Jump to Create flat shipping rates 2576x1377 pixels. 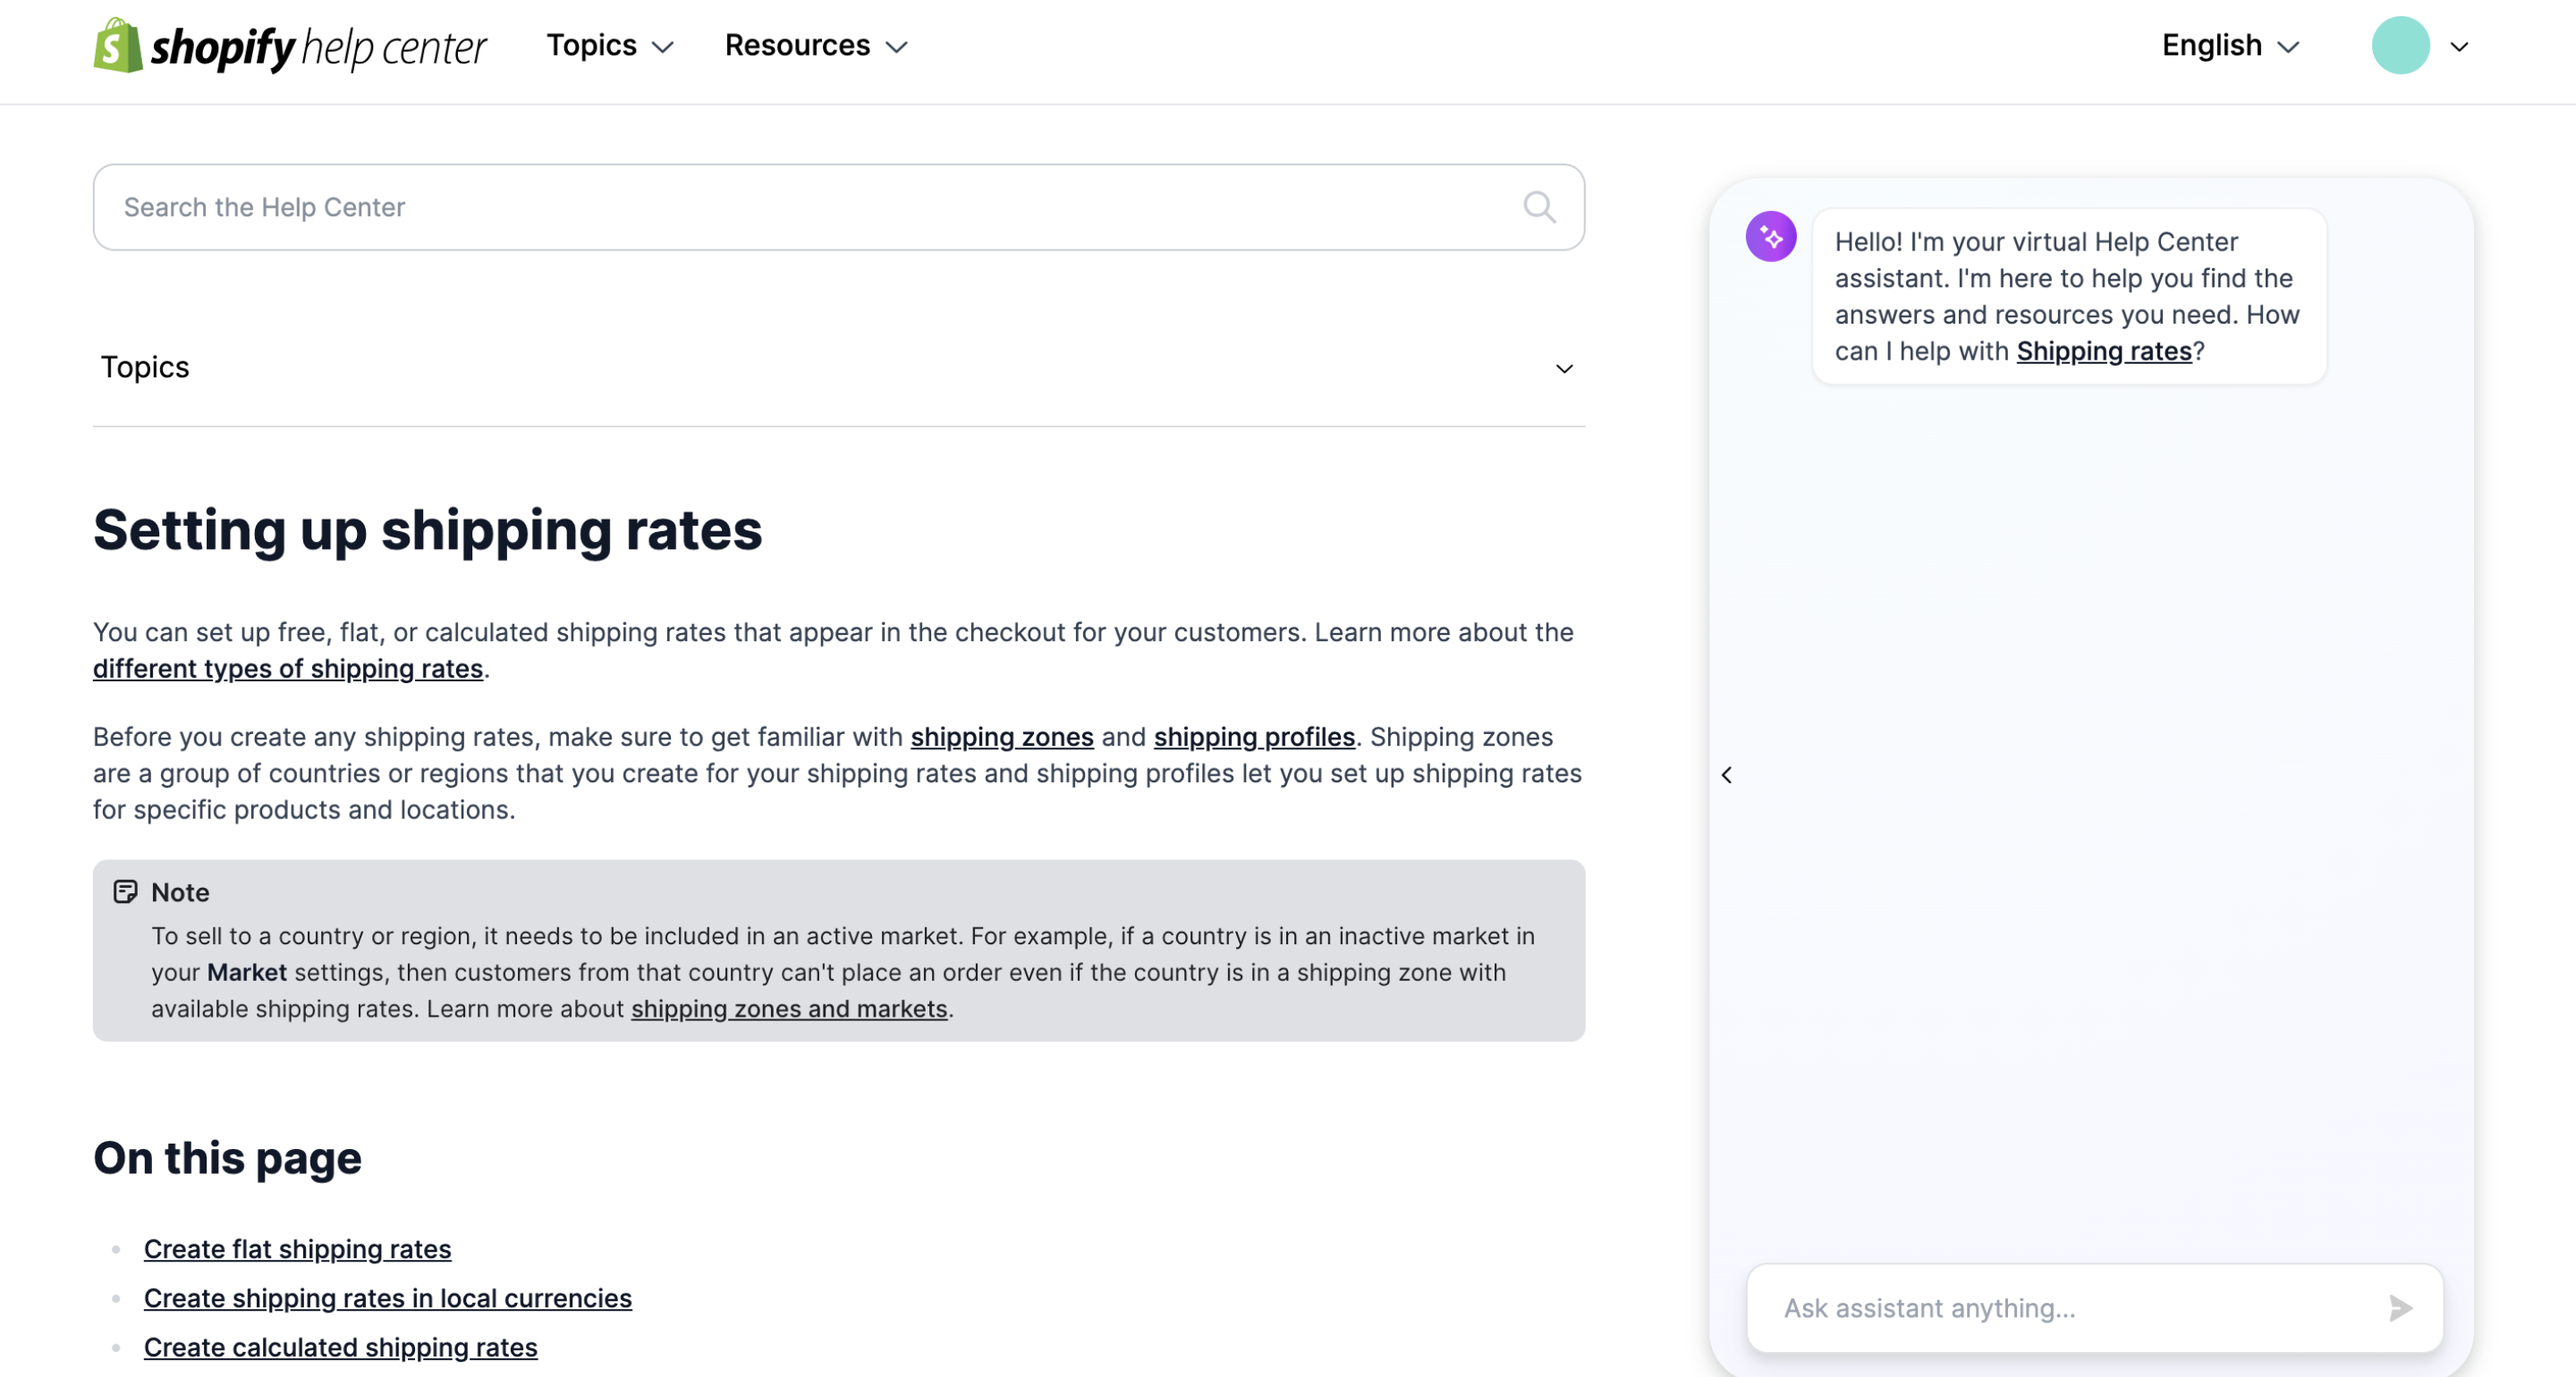click(x=297, y=1249)
